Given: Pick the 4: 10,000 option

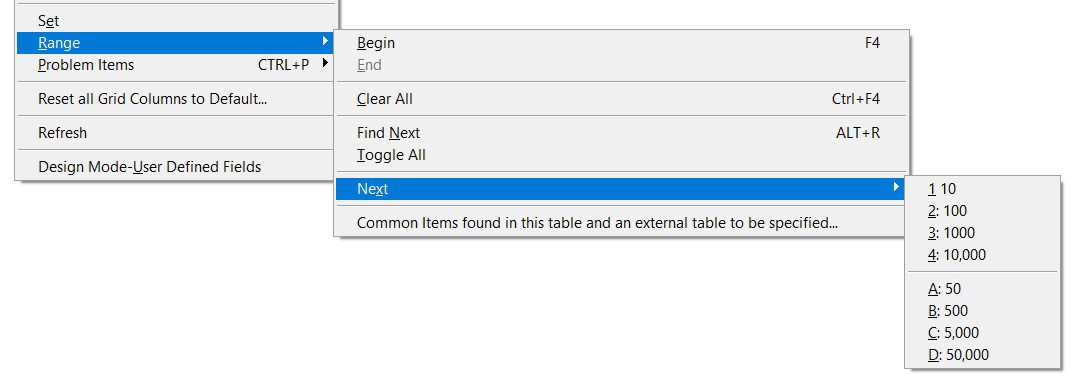Looking at the screenshot, I should (x=982, y=254).
